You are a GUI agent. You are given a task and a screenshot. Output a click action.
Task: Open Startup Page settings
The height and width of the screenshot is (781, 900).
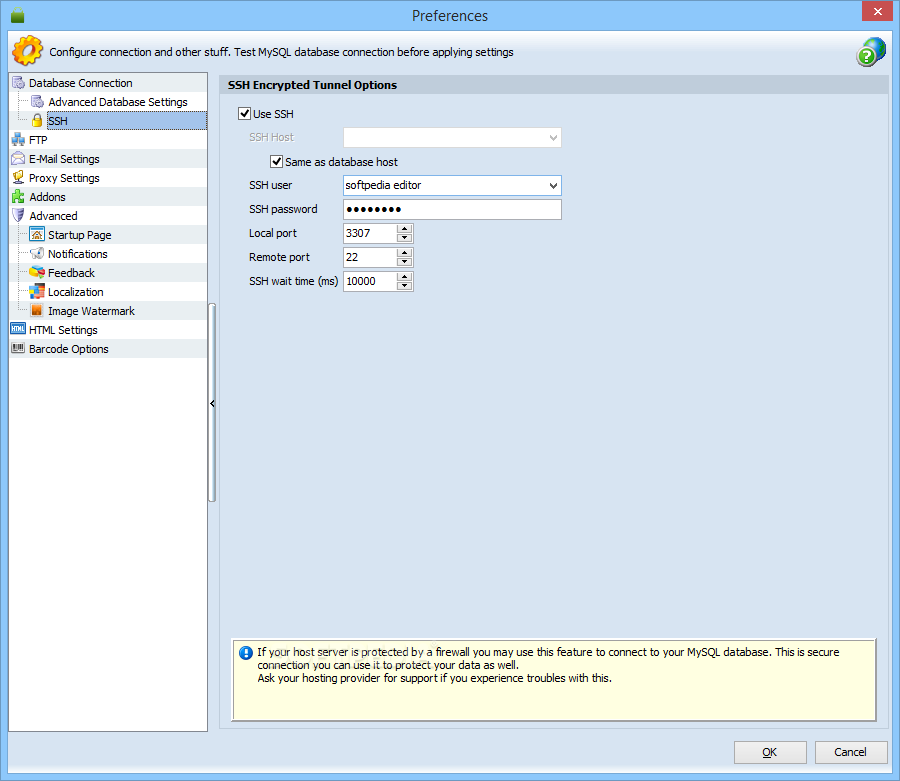pos(80,235)
